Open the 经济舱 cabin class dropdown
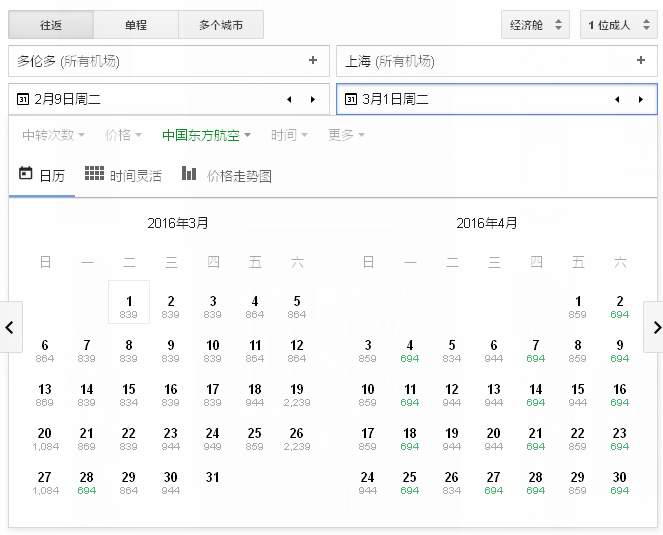The height and width of the screenshot is (535, 663). coord(535,24)
